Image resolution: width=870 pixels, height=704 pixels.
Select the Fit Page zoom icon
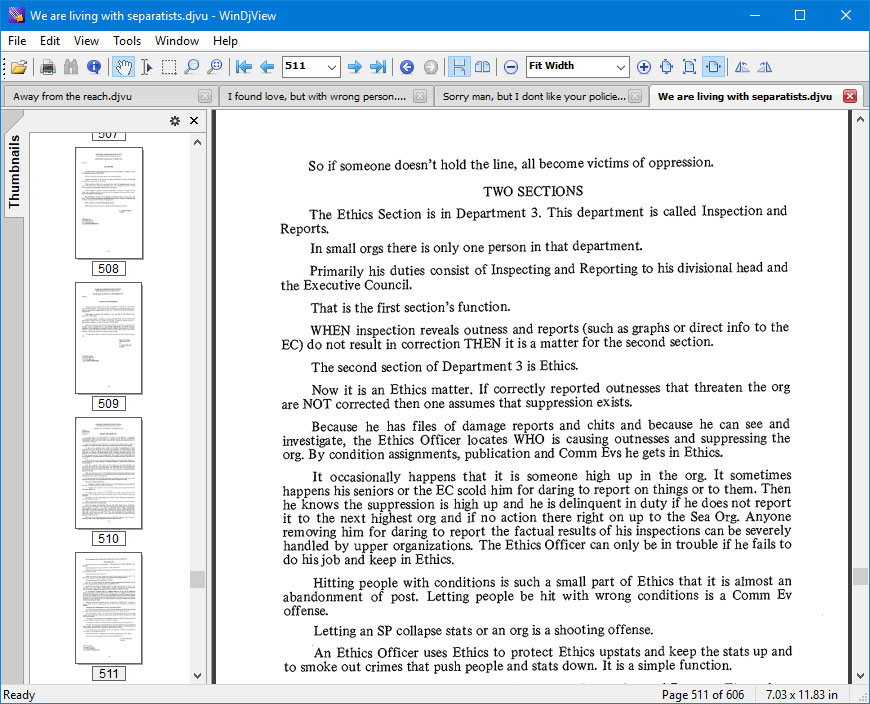(x=689, y=67)
